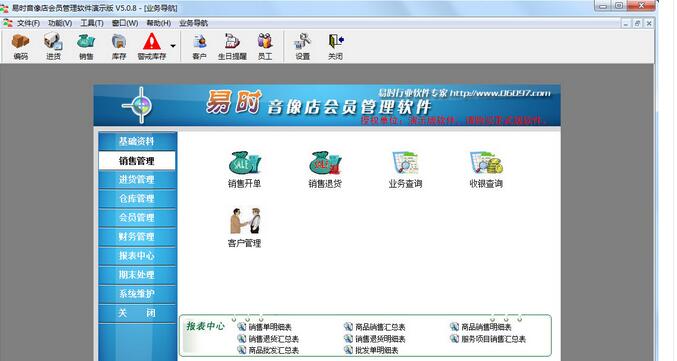Image resolution: width=677 pixels, height=361 pixels.
Task: Click the 进货 toolbar icon
Action: (53, 47)
